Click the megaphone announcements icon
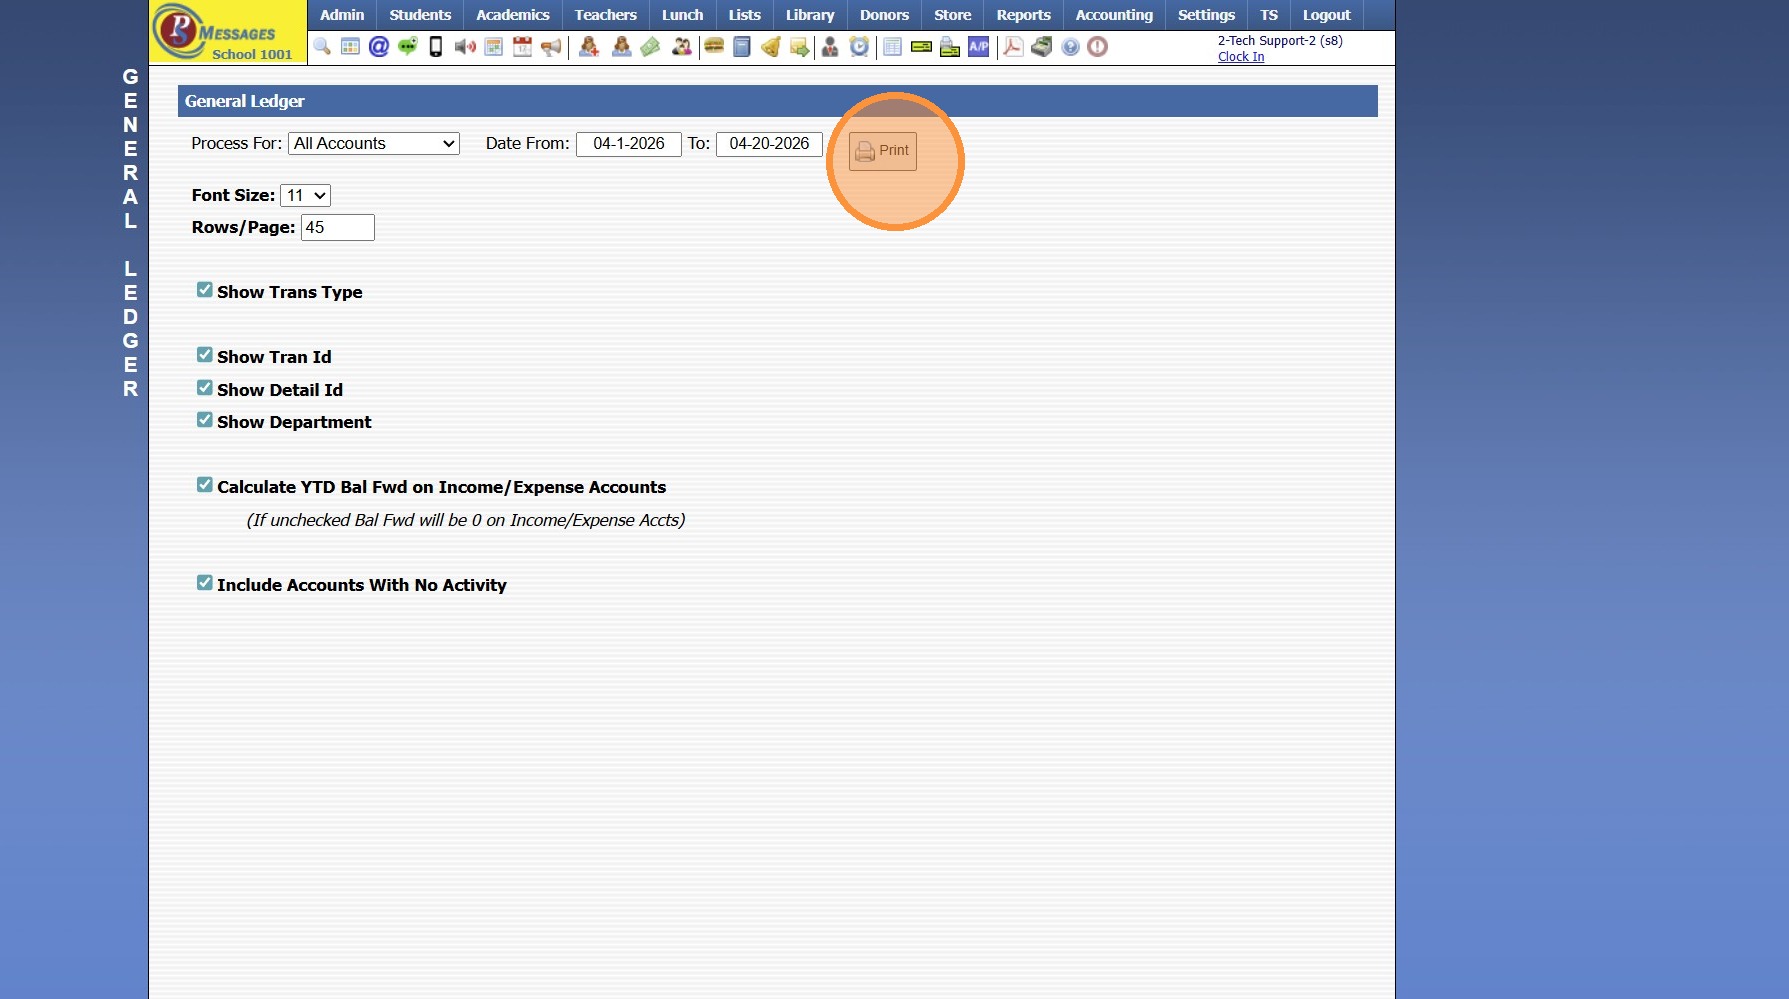This screenshot has height=999, width=1789. pos(551,47)
